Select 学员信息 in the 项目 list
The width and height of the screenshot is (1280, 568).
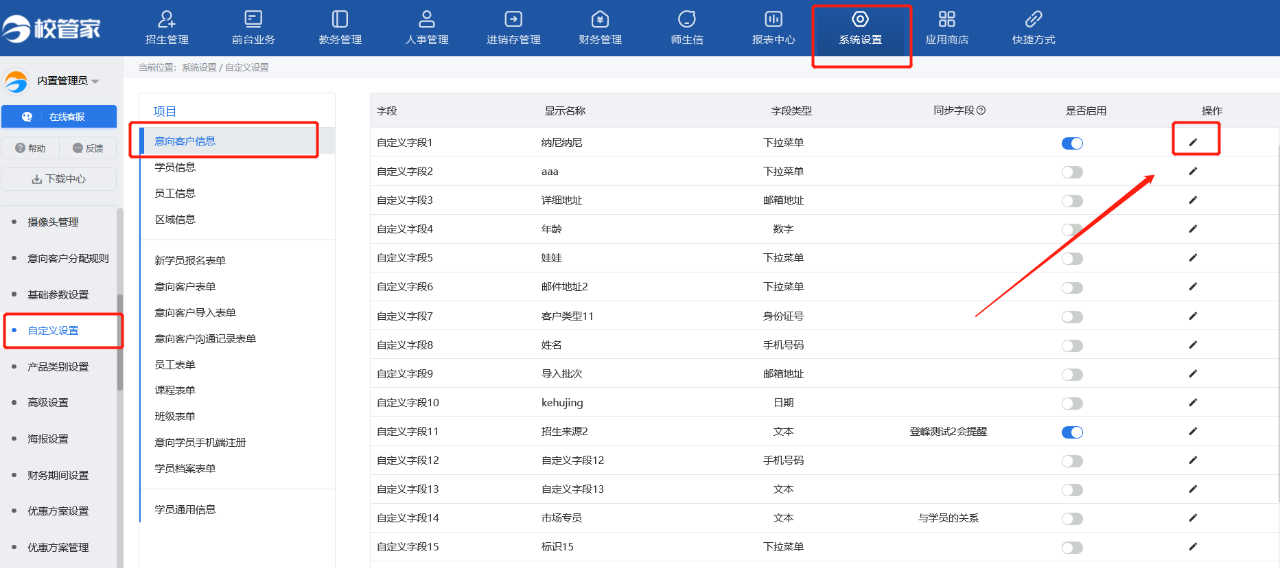[x=175, y=167]
